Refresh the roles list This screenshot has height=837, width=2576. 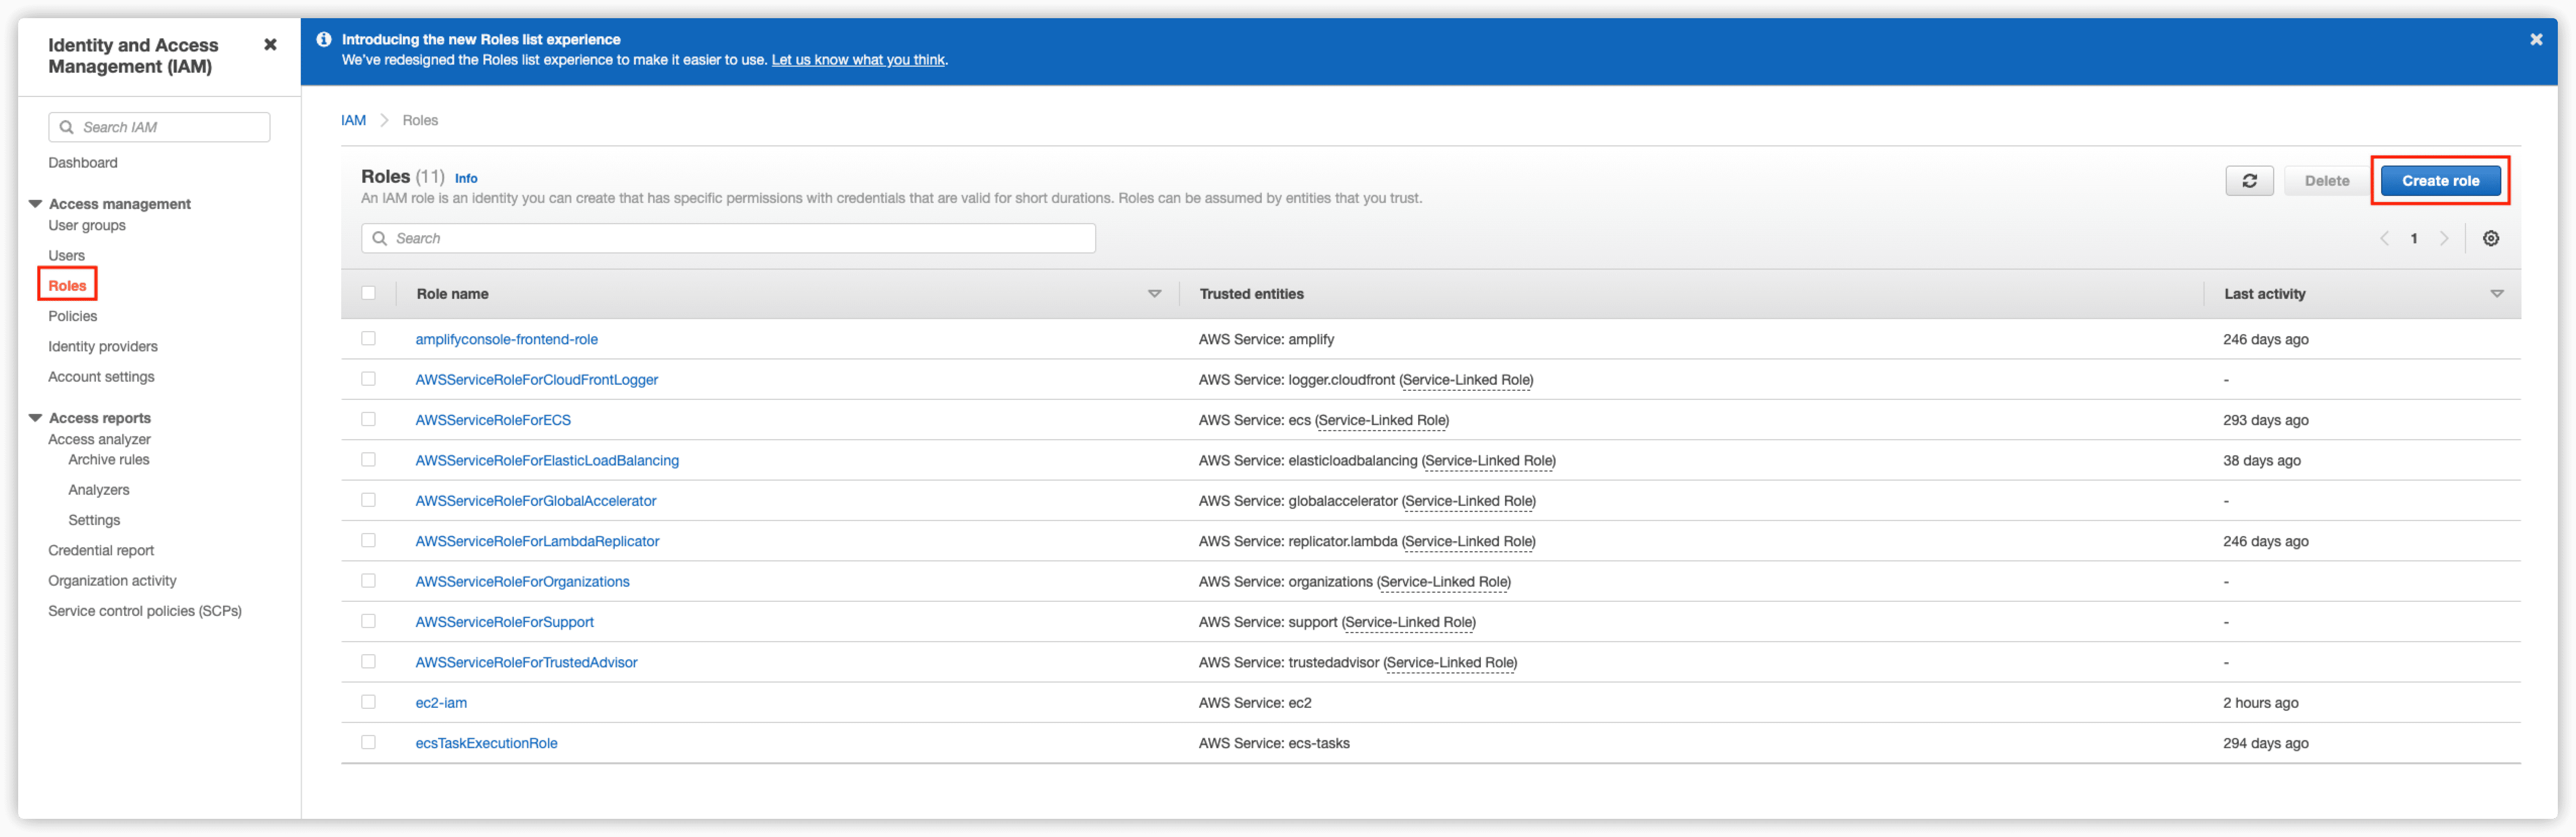point(2249,180)
